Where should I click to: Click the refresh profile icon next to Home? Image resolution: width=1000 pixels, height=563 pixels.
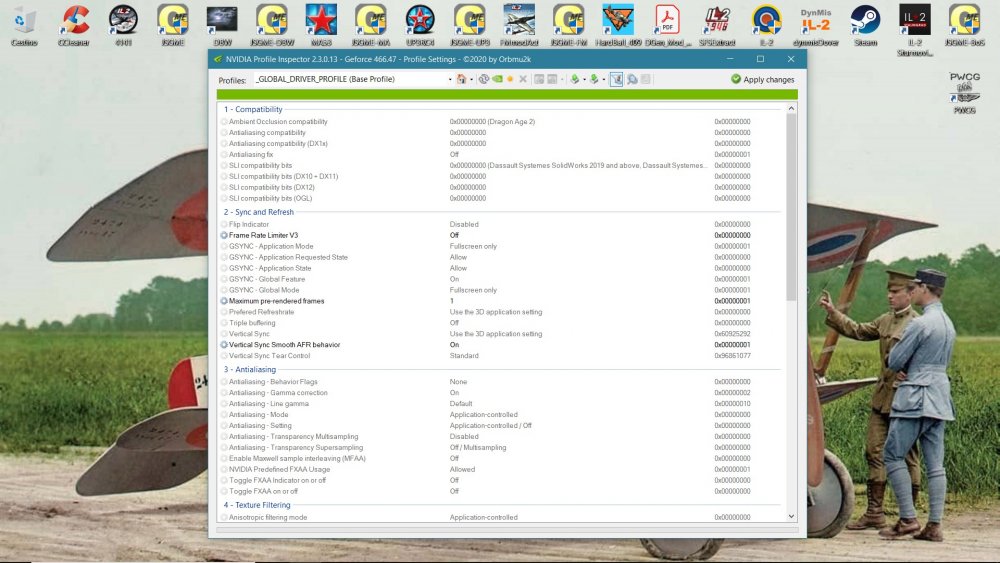click(483, 79)
